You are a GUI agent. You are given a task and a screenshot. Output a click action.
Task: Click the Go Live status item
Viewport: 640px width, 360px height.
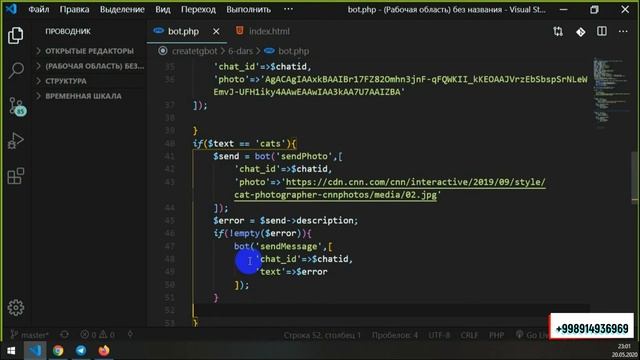(532, 335)
